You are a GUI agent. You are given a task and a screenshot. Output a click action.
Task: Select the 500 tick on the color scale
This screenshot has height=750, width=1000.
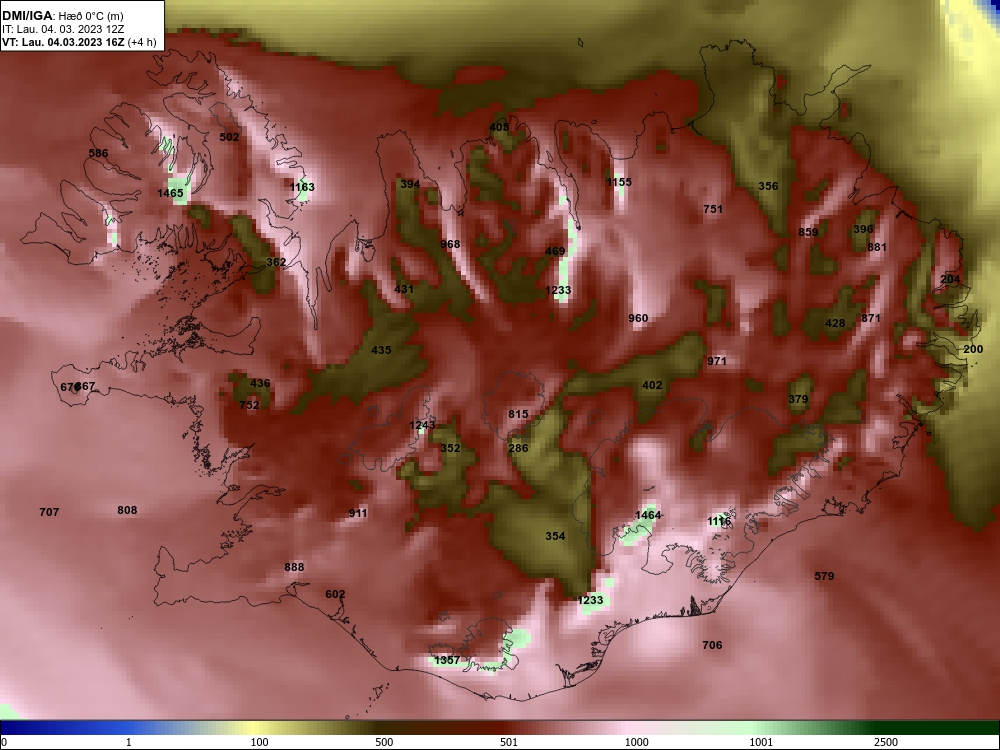[x=384, y=742]
